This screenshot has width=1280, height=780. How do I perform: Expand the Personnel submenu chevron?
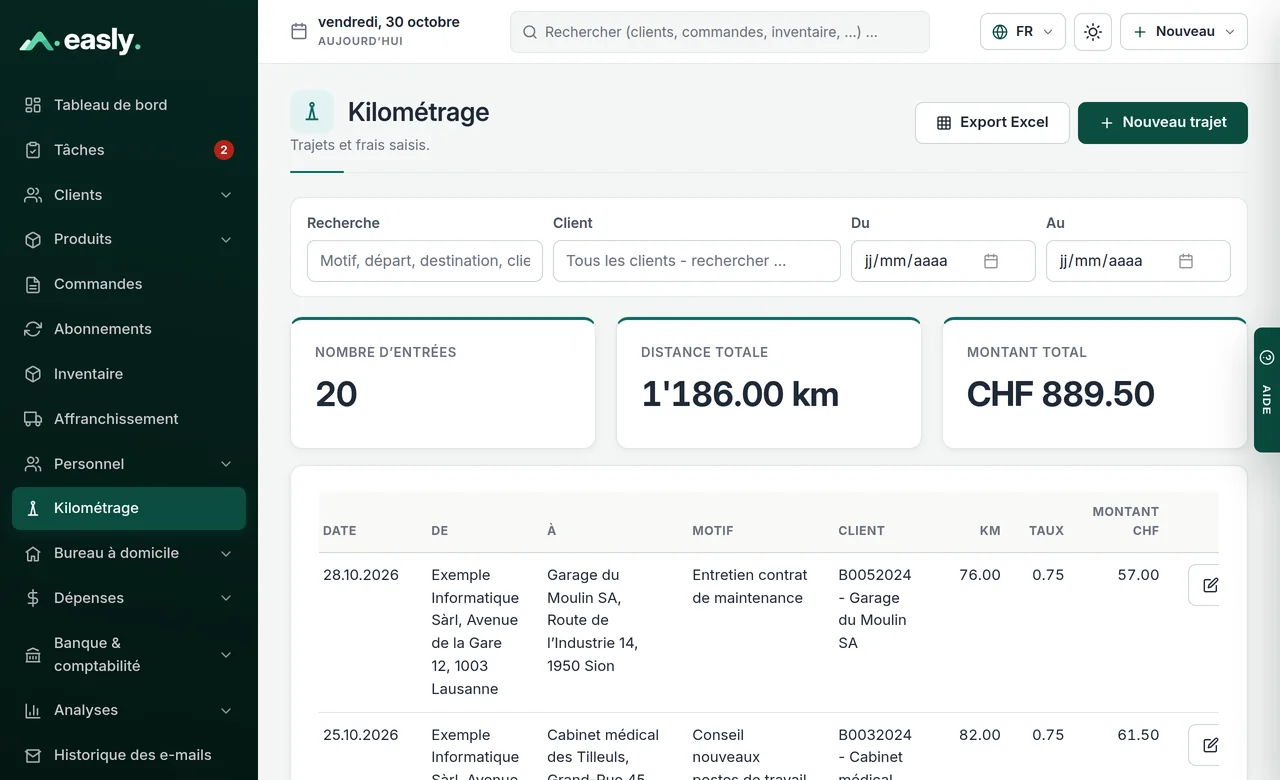pyautogui.click(x=226, y=464)
